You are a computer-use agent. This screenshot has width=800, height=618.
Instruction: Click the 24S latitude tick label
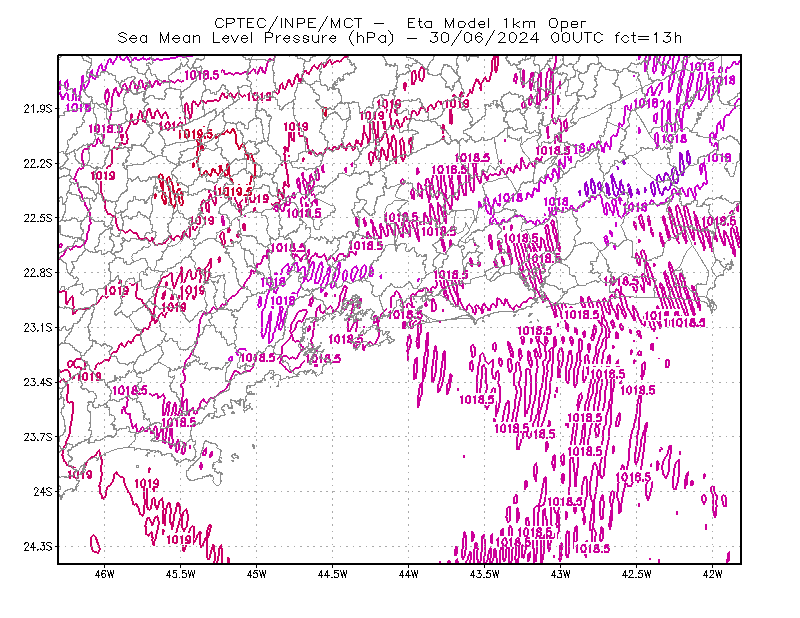42,491
